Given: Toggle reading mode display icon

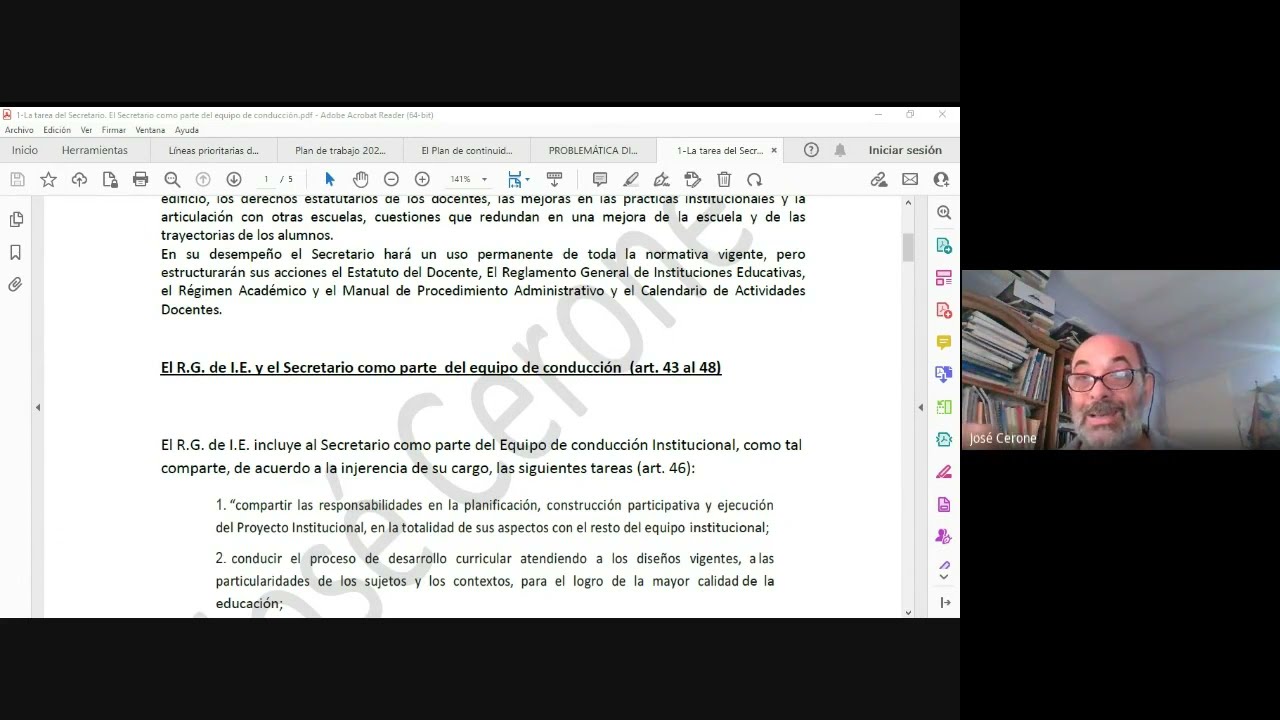Looking at the screenshot, I should tap(554, 179).
